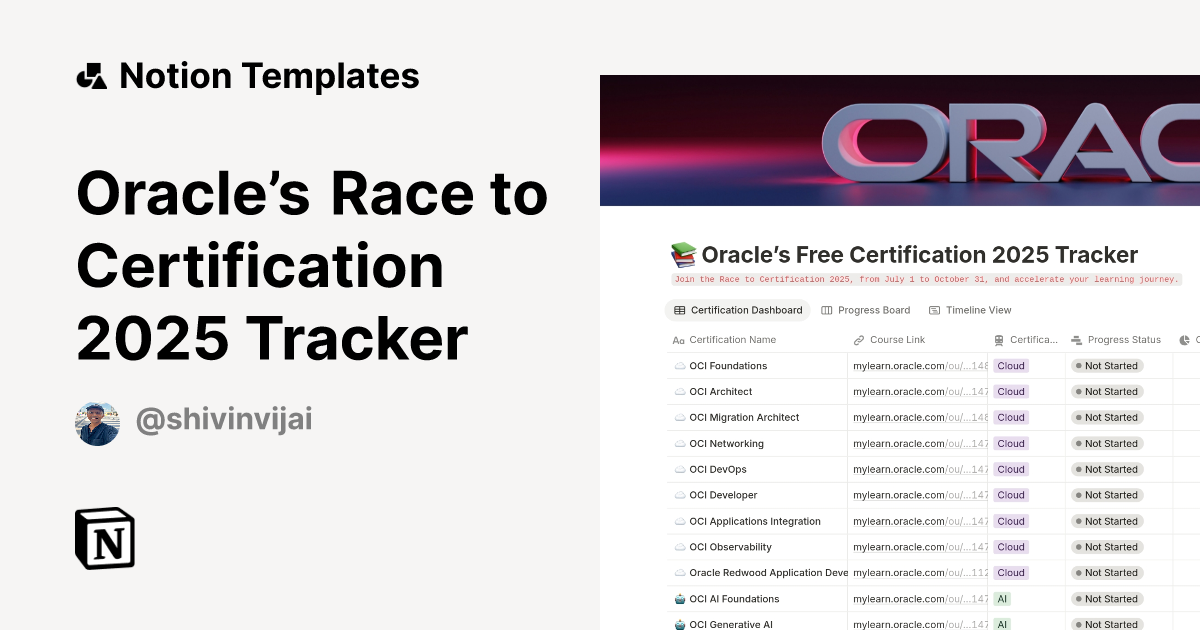This screenshot has height=630, width=1200.
Task: Click the cloud icon beside OCI Foundations
Action: click(678, 365)
